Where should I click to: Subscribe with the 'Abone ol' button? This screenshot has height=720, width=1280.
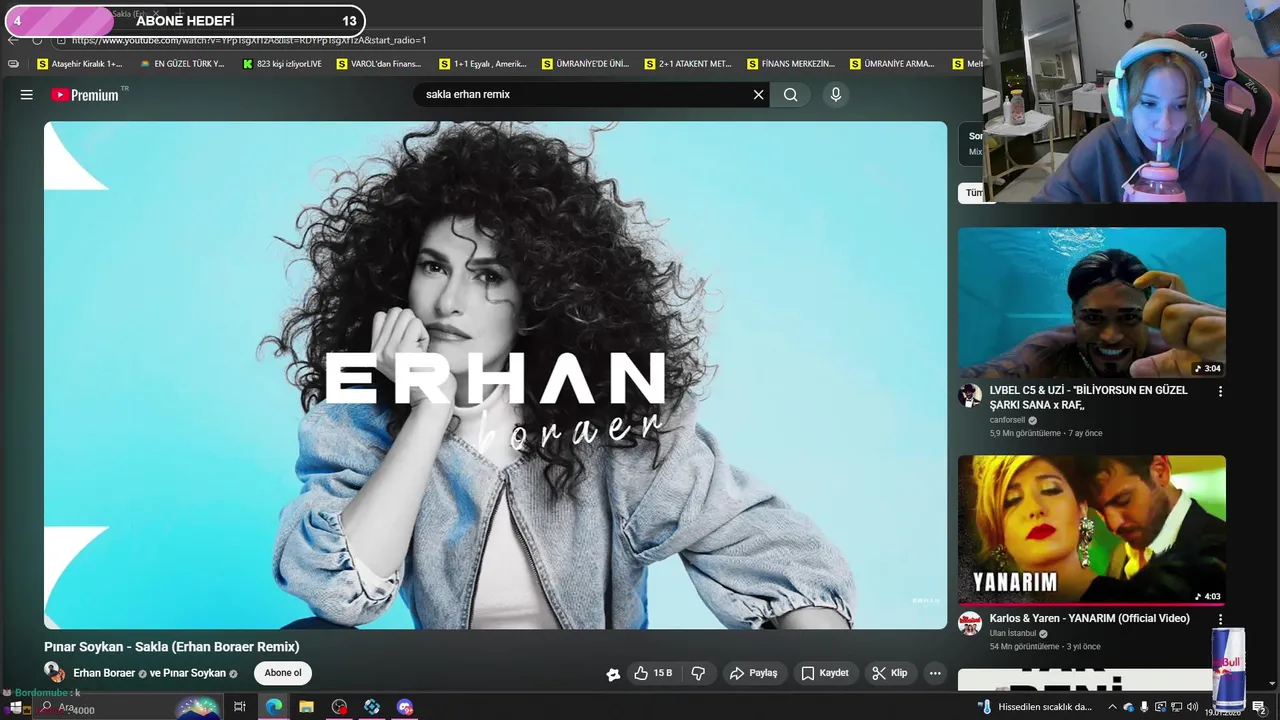pos(283,673)
